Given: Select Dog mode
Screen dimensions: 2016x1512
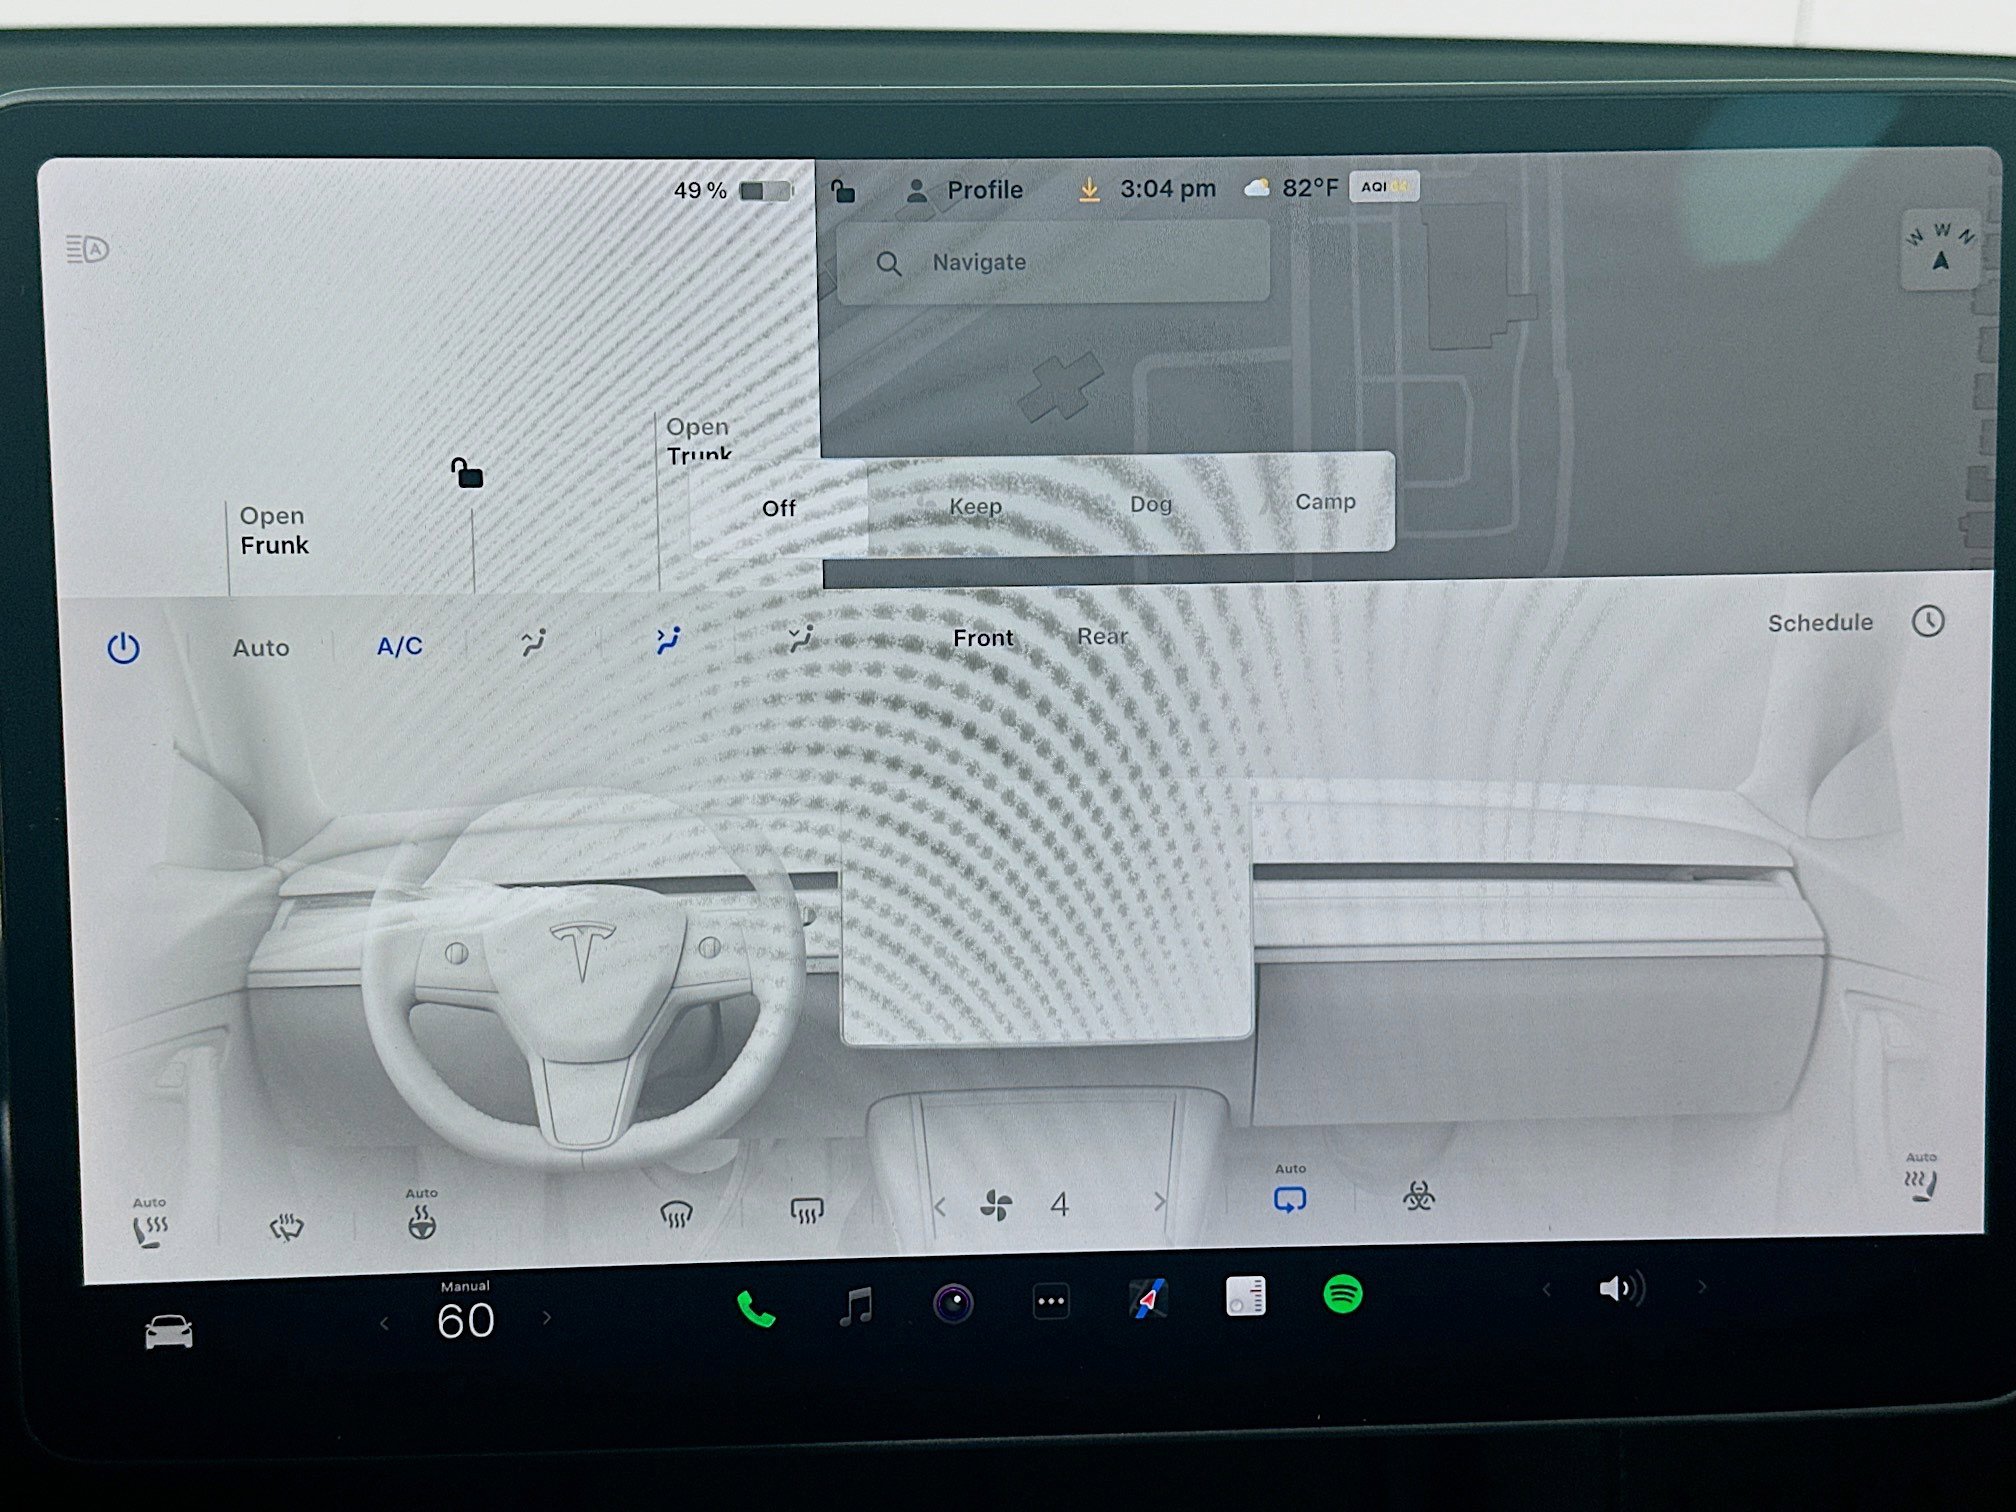Looking at the screenshot, I should click(x=1150, y=505).
